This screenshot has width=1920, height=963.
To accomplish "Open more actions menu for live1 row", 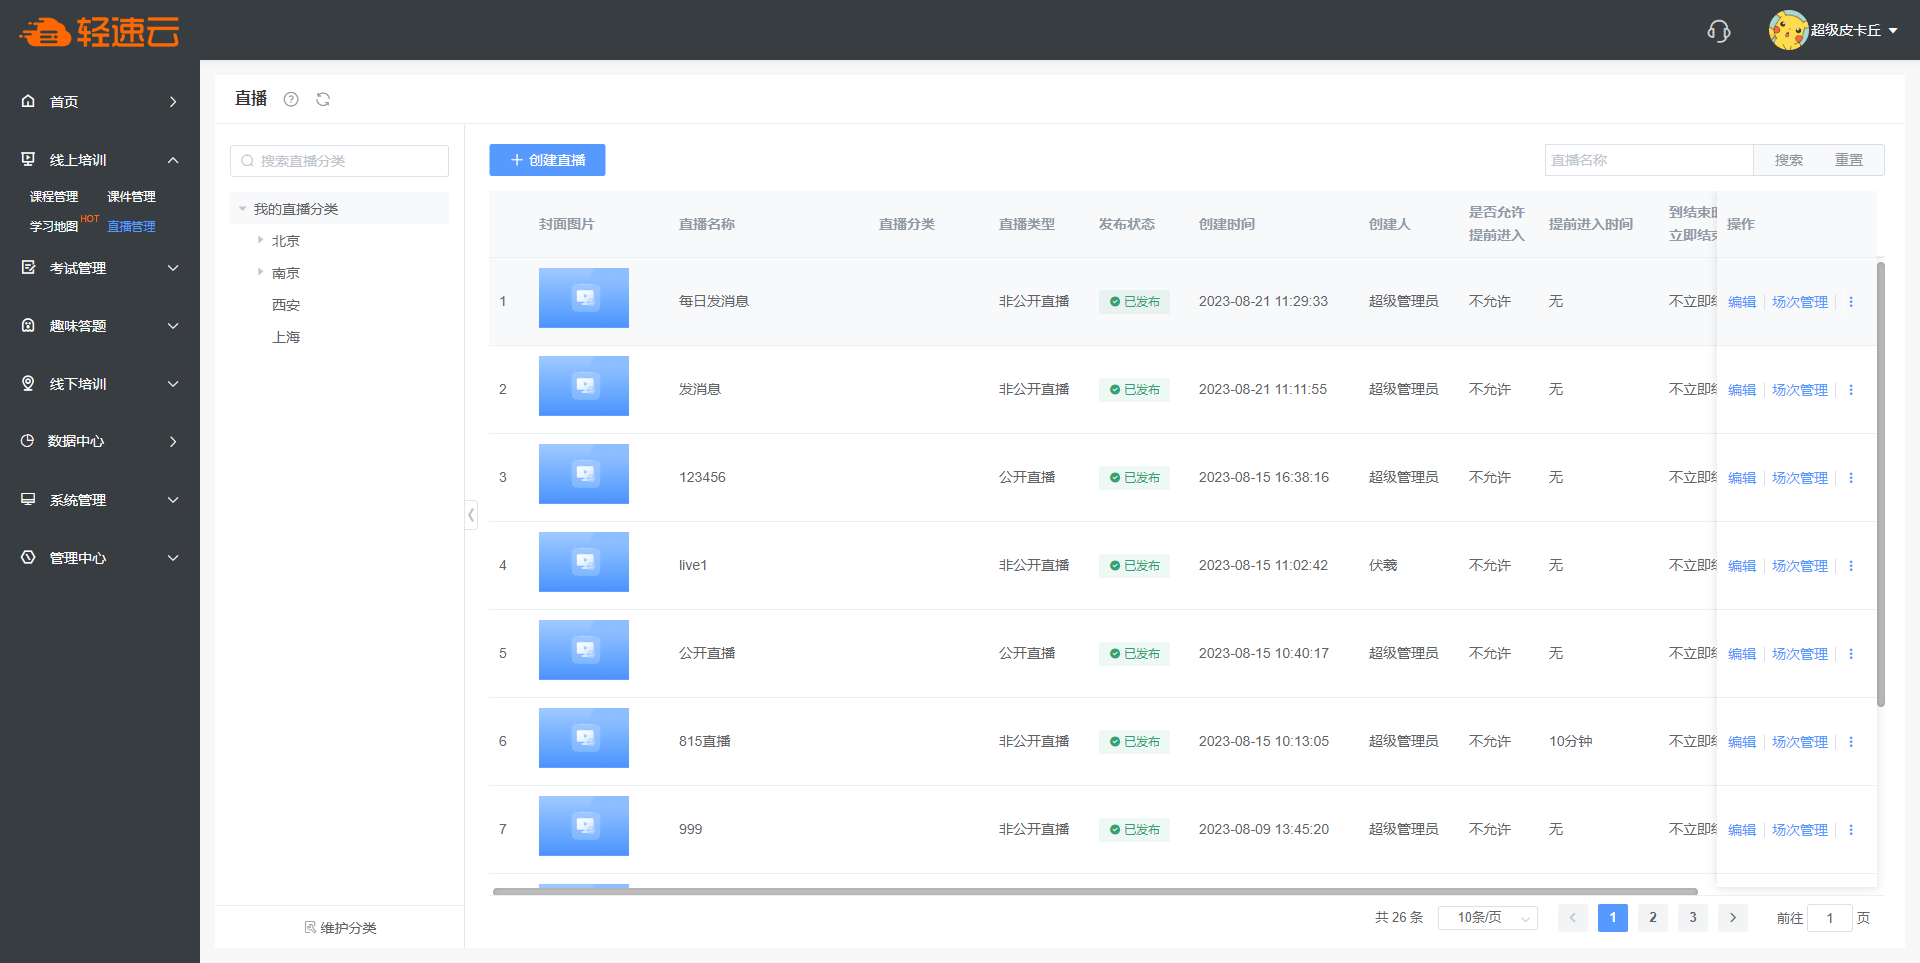I will (x=1851, y=566).
